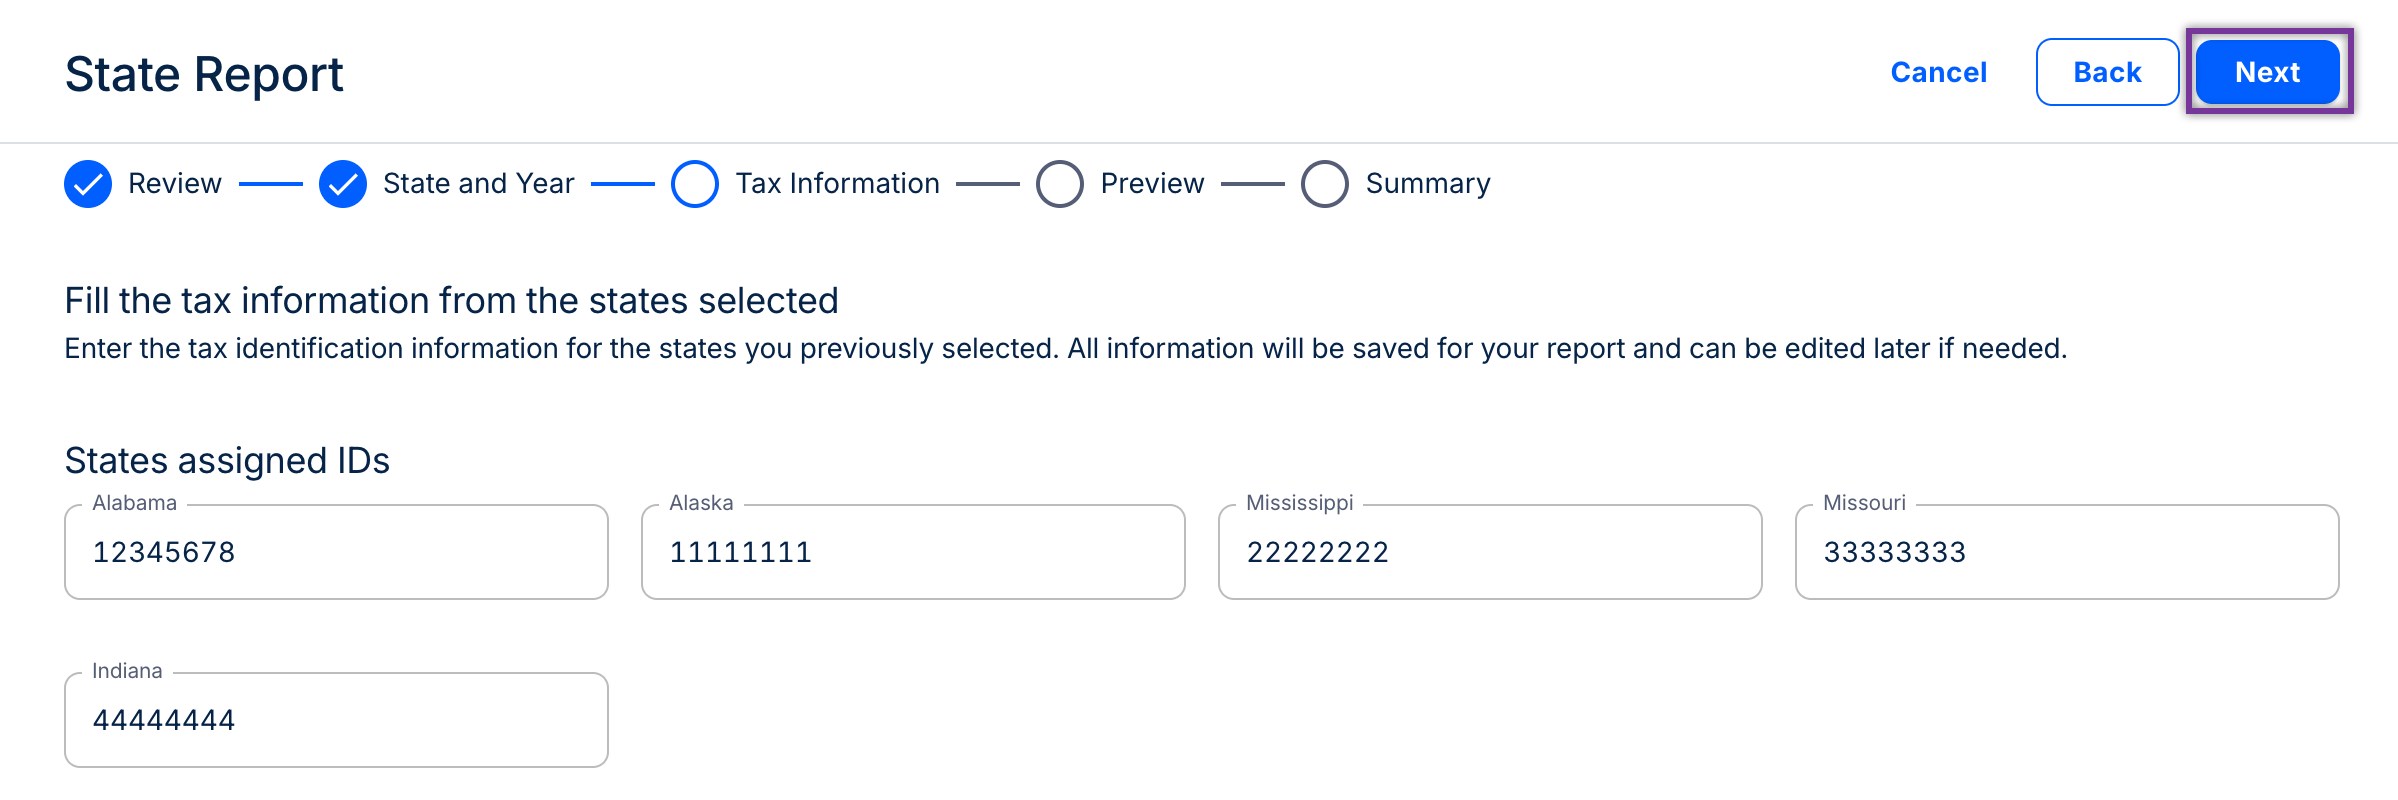
Task: Click the Indiana tax ID field
Action: point(336,720)
